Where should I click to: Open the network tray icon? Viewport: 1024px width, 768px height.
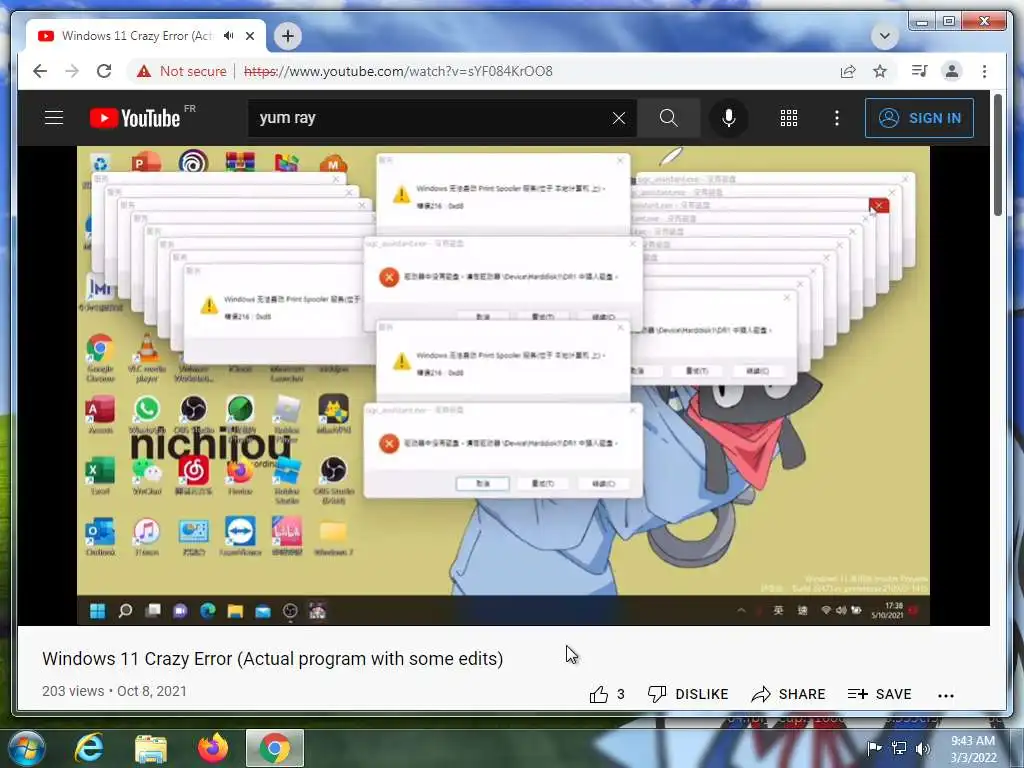[x=899, y=748]
